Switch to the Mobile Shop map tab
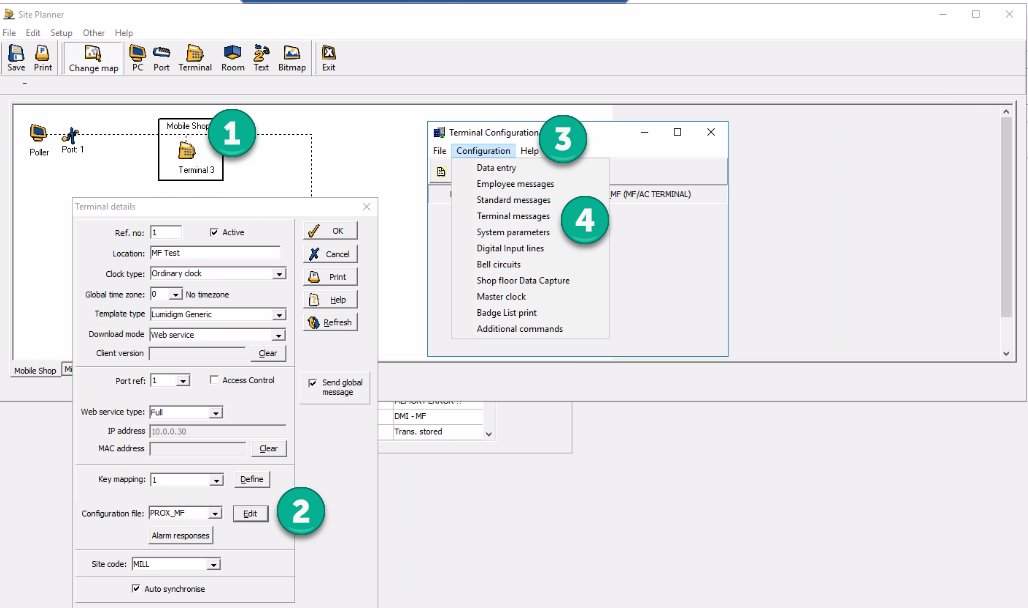Image resolution: width=1028 pixels, height=608 pixels. (x=35, y=371)
